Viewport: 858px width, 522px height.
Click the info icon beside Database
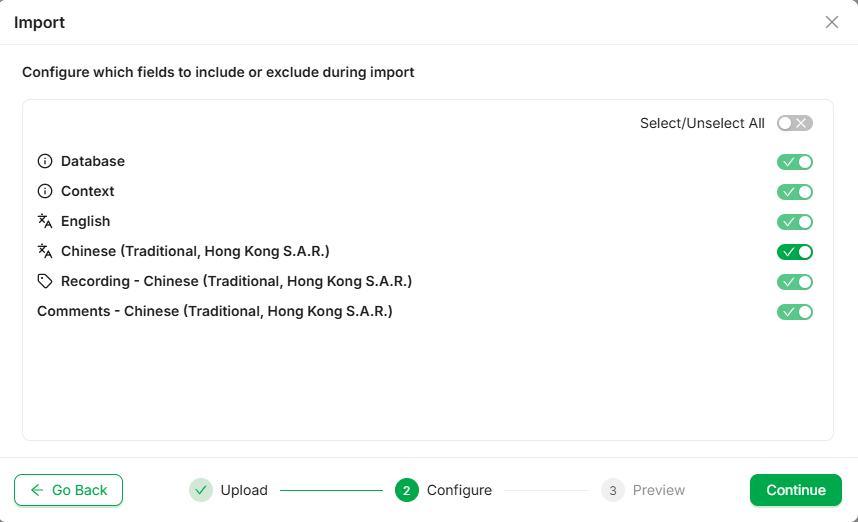pos(44,161)
